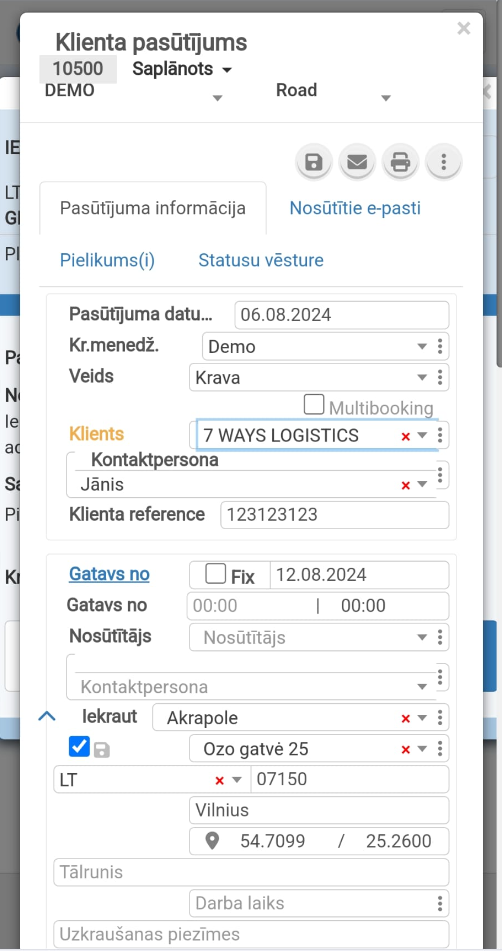Open the Saplānots status dropdown
Image resolution: width=502 pixels, height=951 pixels.
pos(182,69)
